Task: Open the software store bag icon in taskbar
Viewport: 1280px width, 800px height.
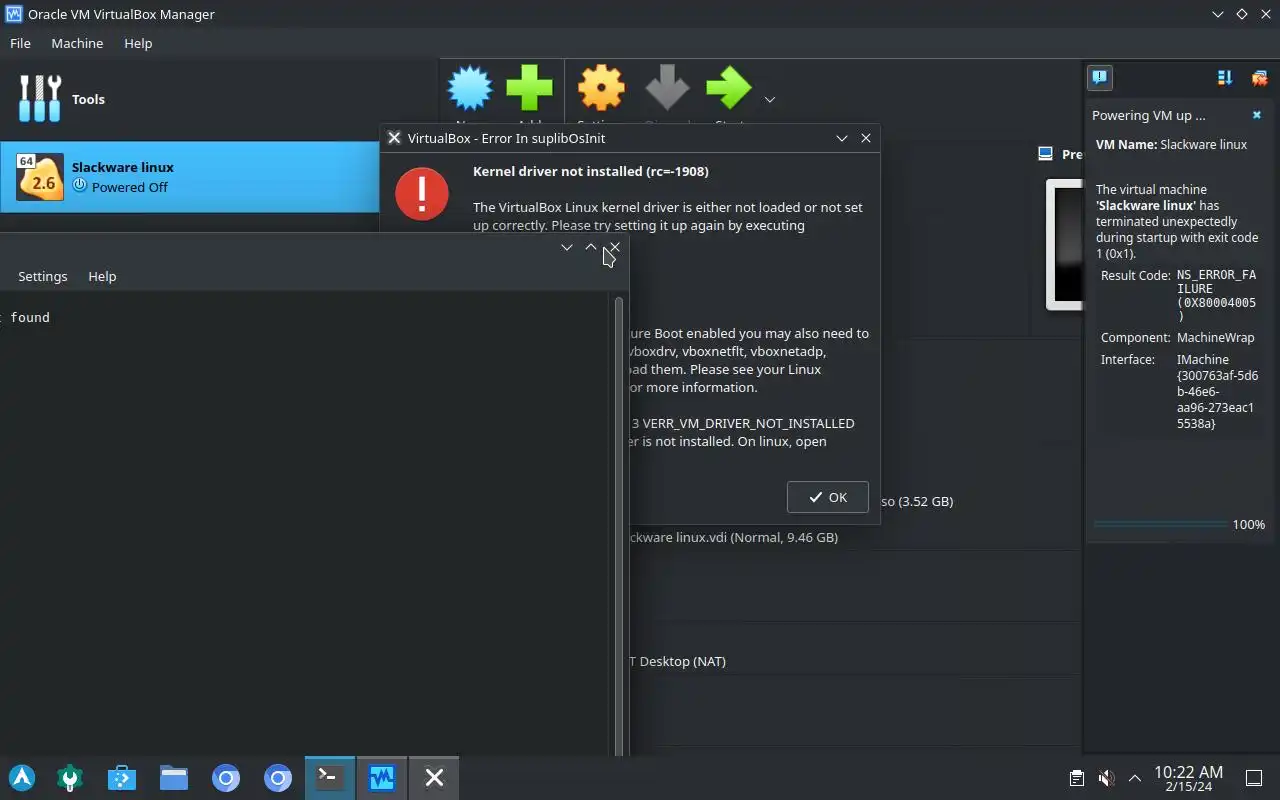Action: tap(122, 778)
